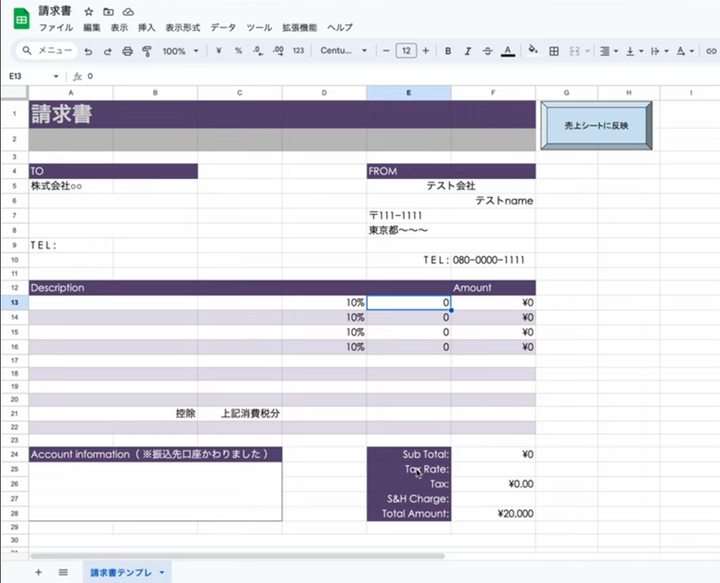Toggle Strikethrough formatting
The height and width of the screenshot is (583, 720).
[x=487, y=51]
